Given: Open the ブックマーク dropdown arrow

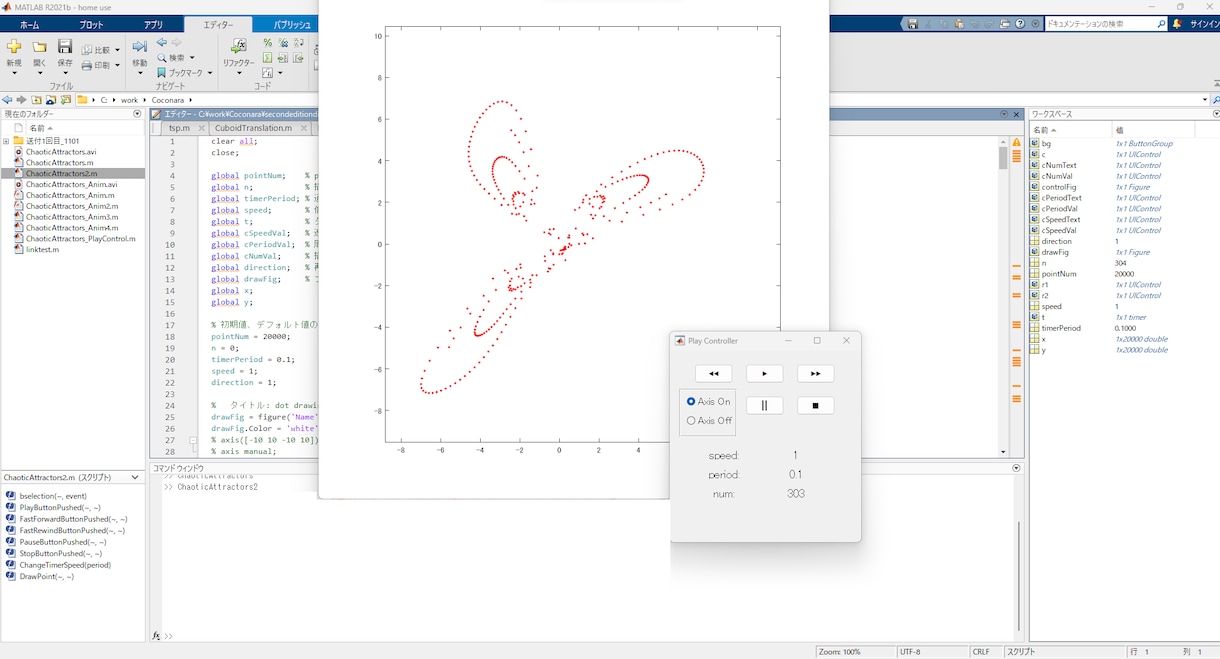Looking at the screenshot, I should pyautogui.click(x=210, y=73).
